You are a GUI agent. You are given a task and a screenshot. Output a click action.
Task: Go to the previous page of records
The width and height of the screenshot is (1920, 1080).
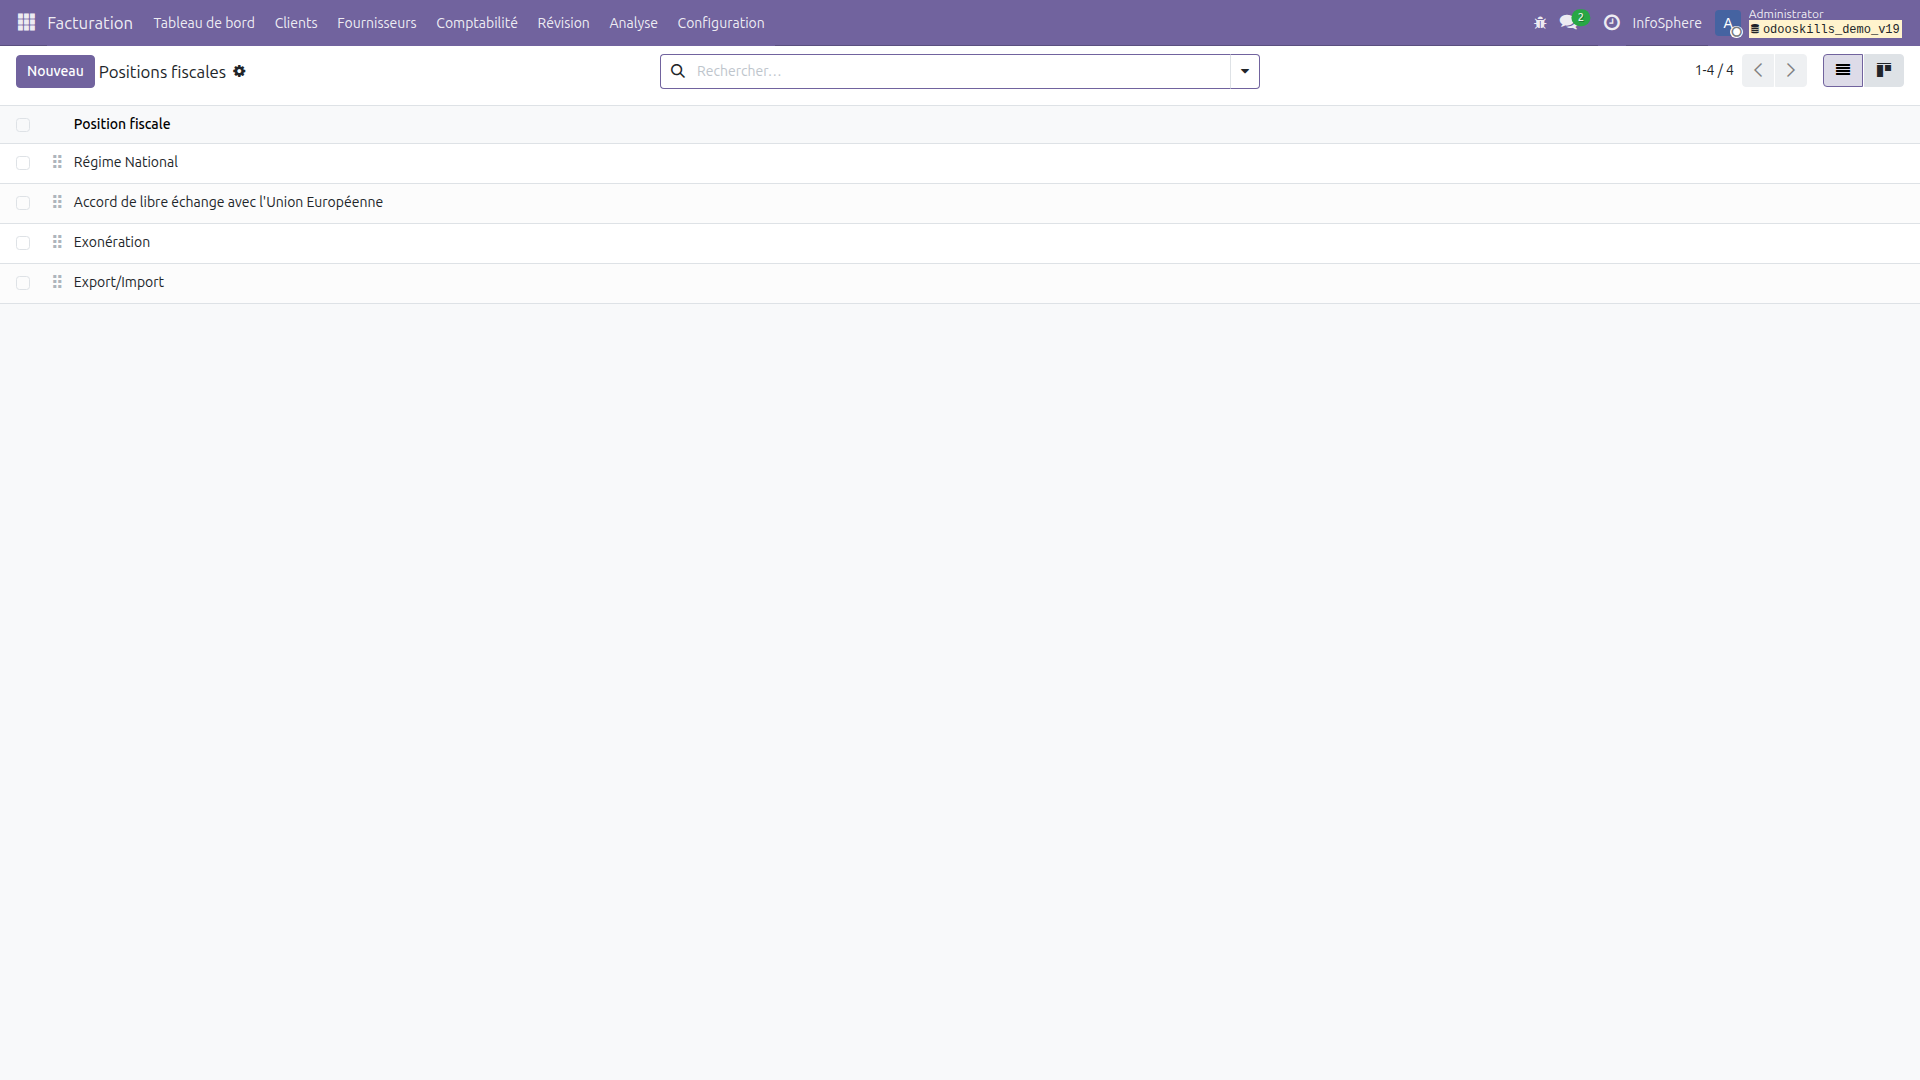(x=1758, y=70)
